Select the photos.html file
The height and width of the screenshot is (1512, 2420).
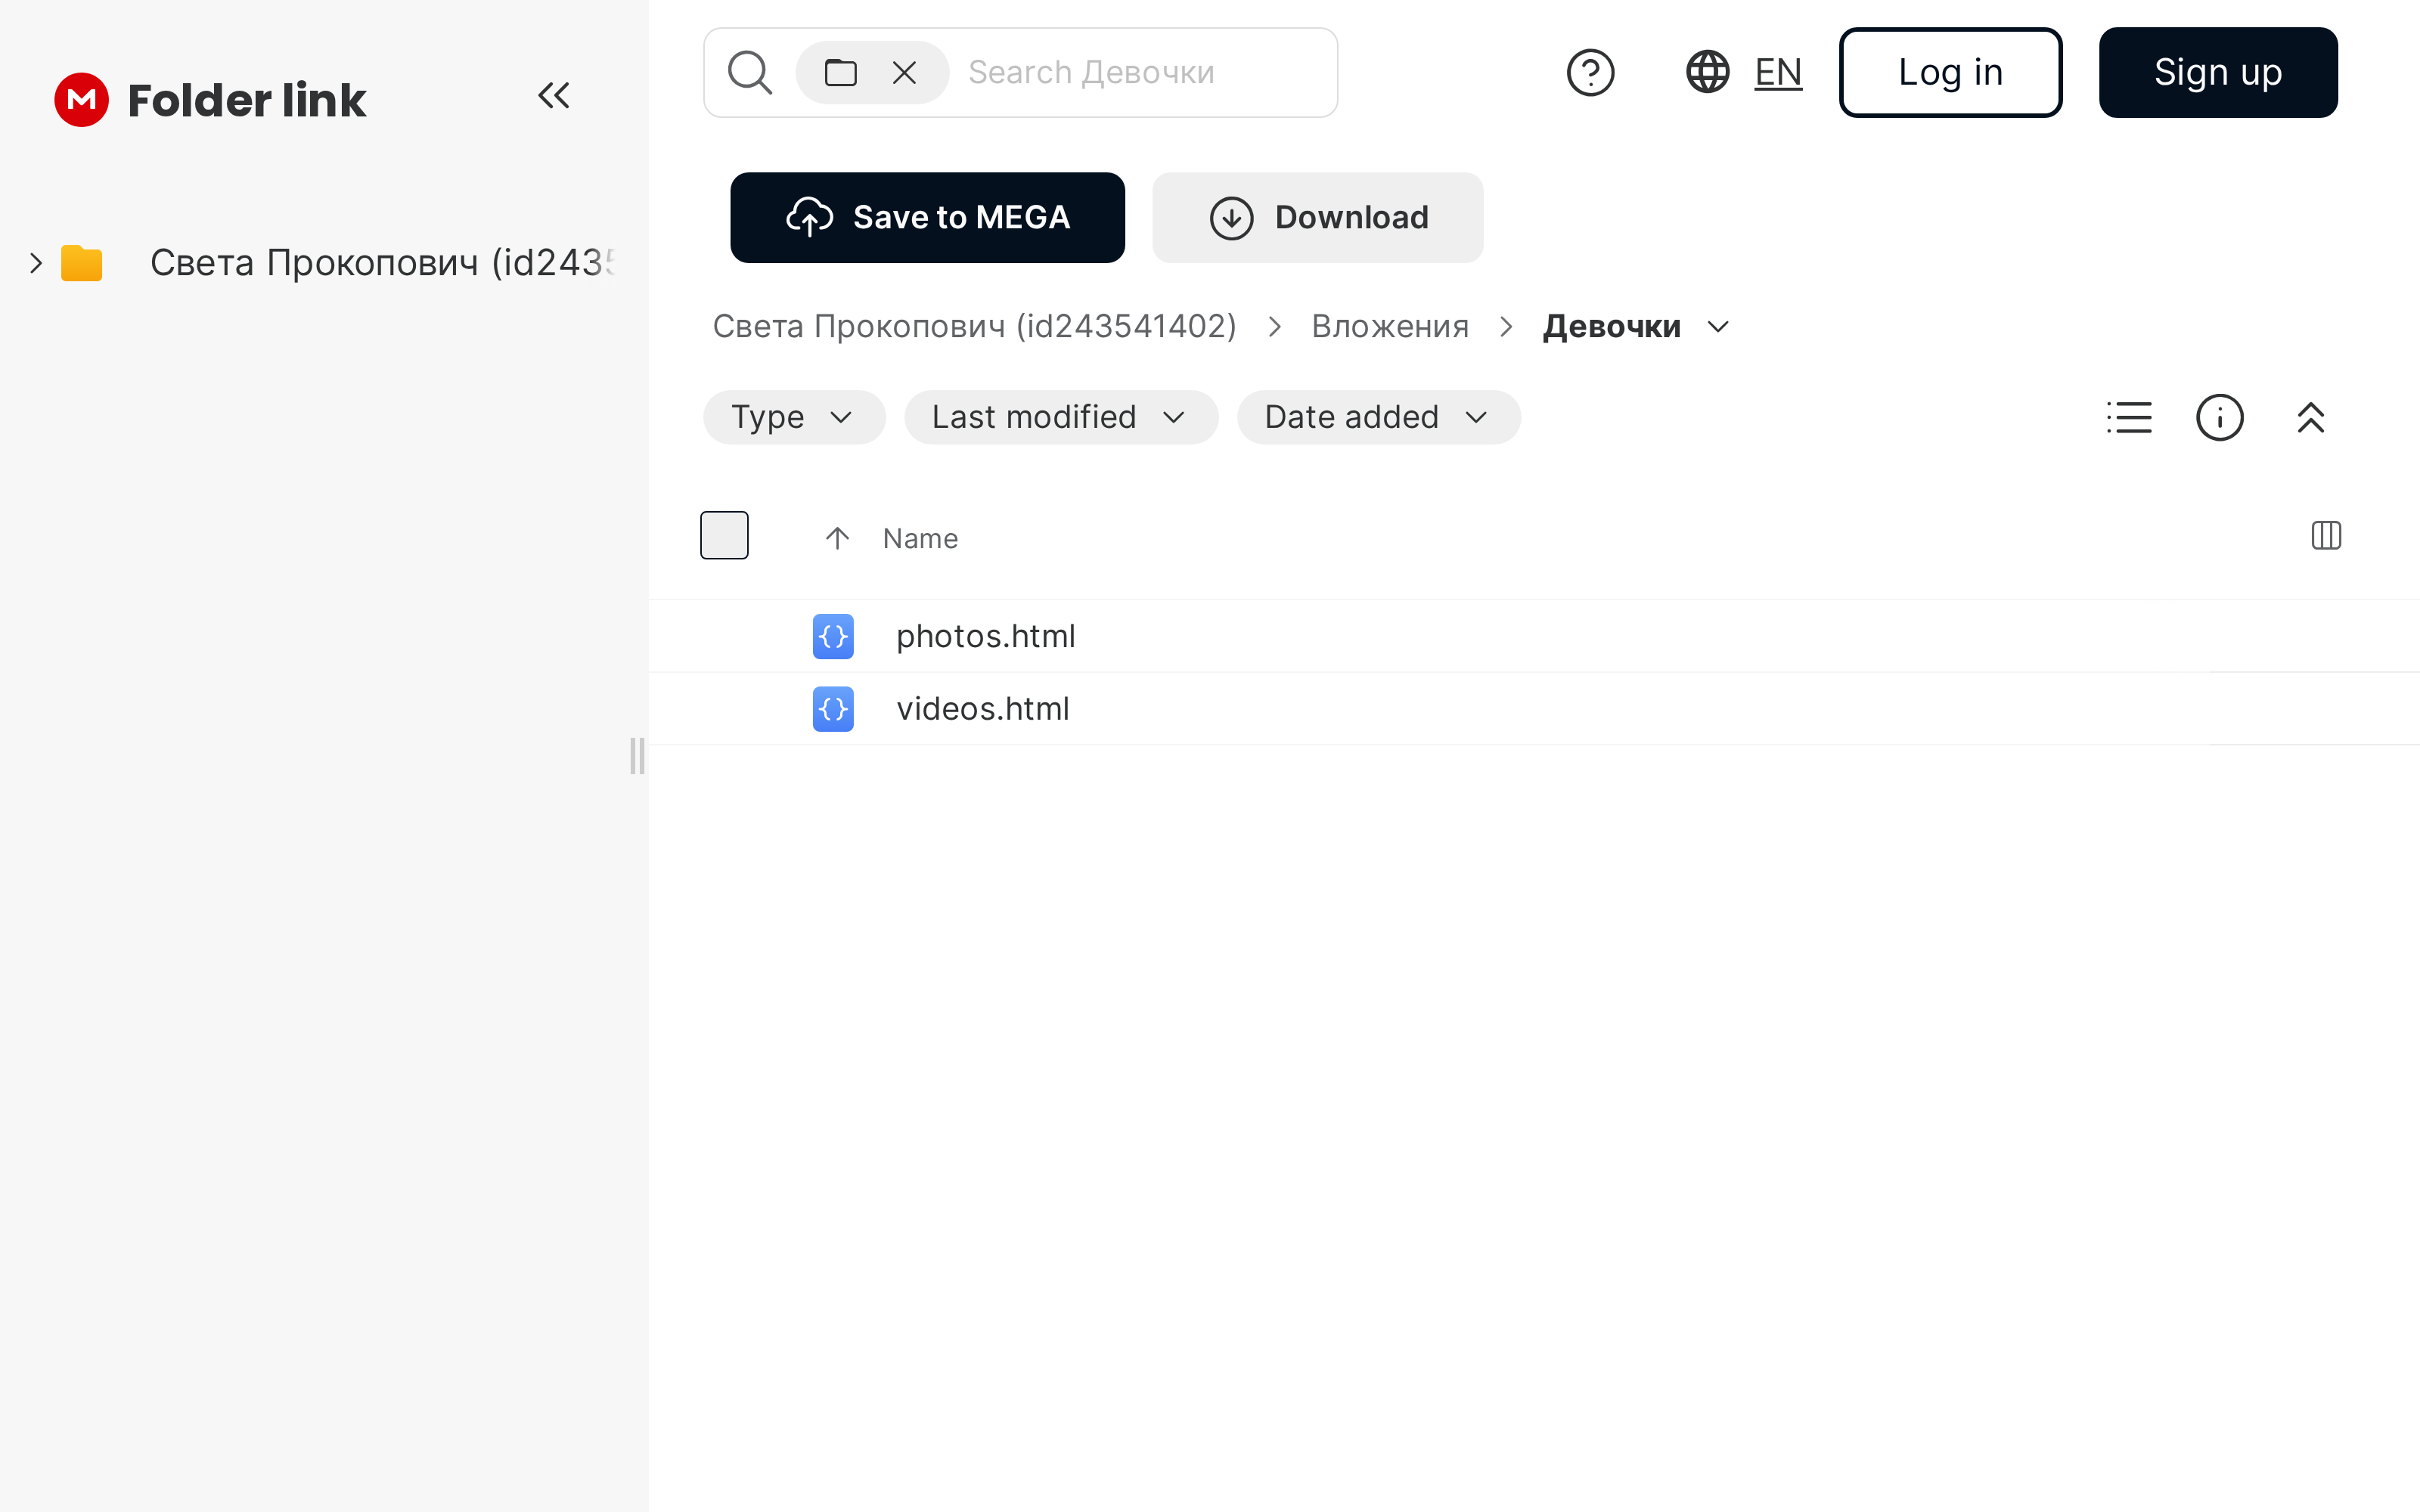click(985, 636)
